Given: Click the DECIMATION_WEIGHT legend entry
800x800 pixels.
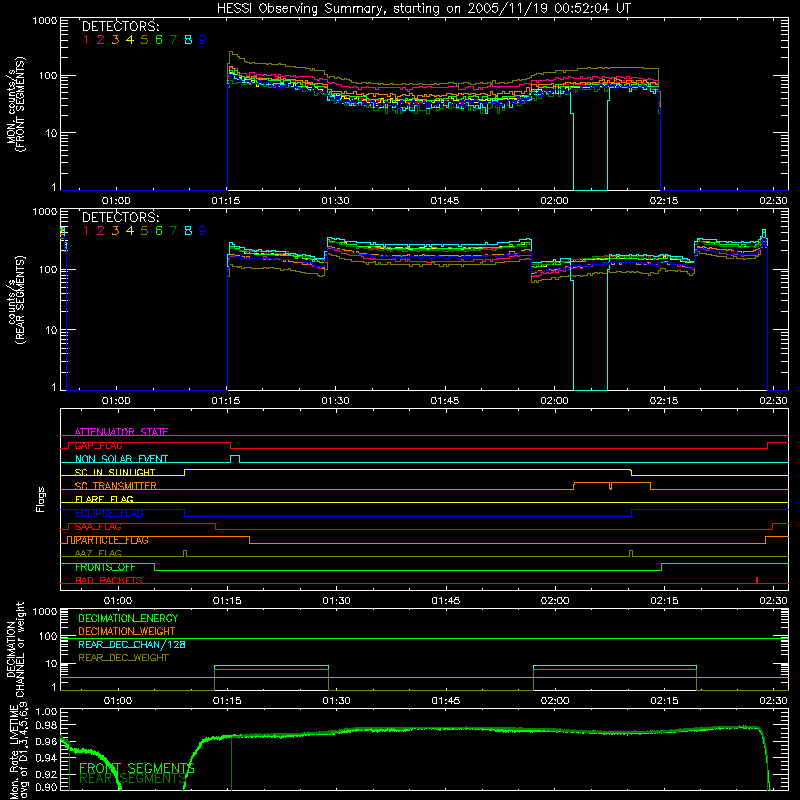Looking at the screenshot, I should 127,631.
